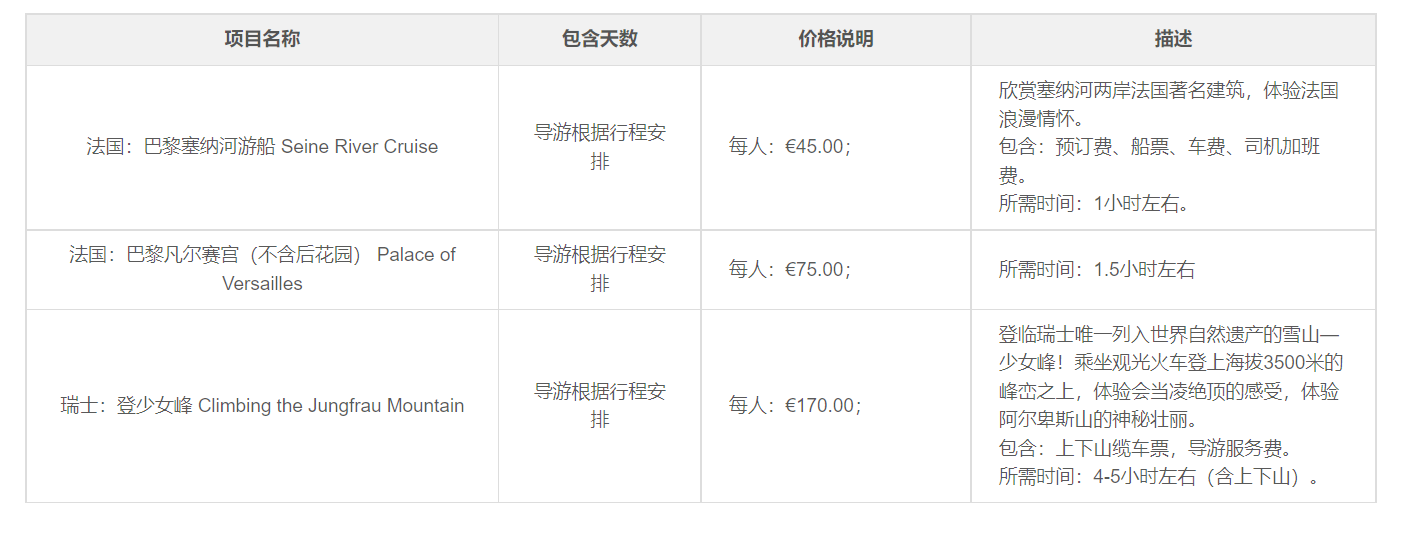Select the €170.00 price cell
The image size is (1408, 539).
click(x=795, y=406)
